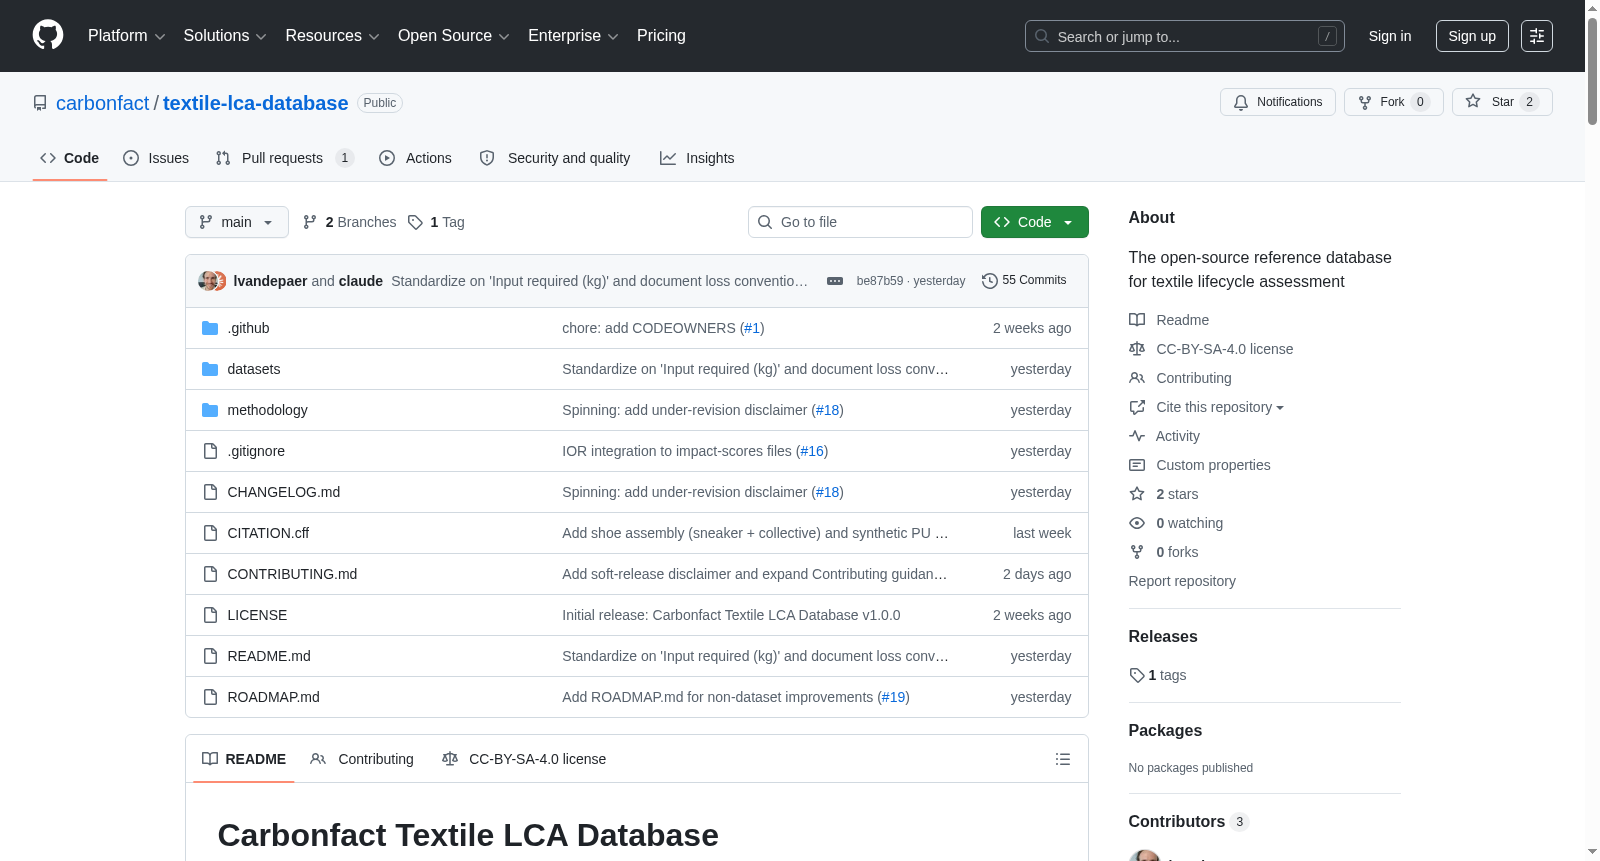Screen dimensions: 1600x861
Task: Expand the Open Source menu
Action: 454,36
